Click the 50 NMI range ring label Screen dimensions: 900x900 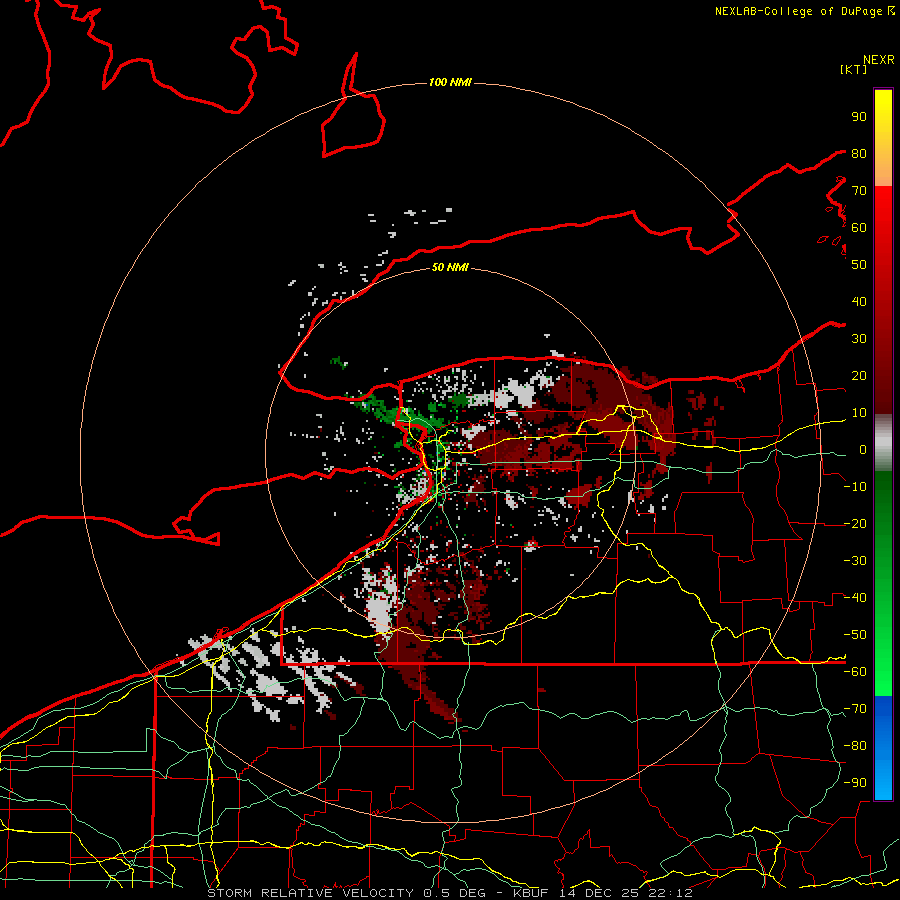(450, 267)
